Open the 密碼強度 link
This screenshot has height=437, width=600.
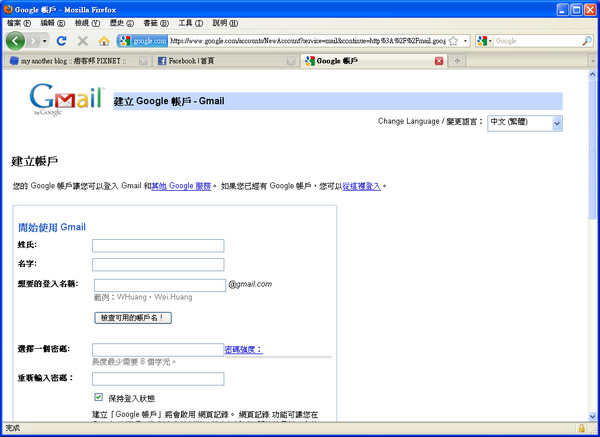coord(244,349)
